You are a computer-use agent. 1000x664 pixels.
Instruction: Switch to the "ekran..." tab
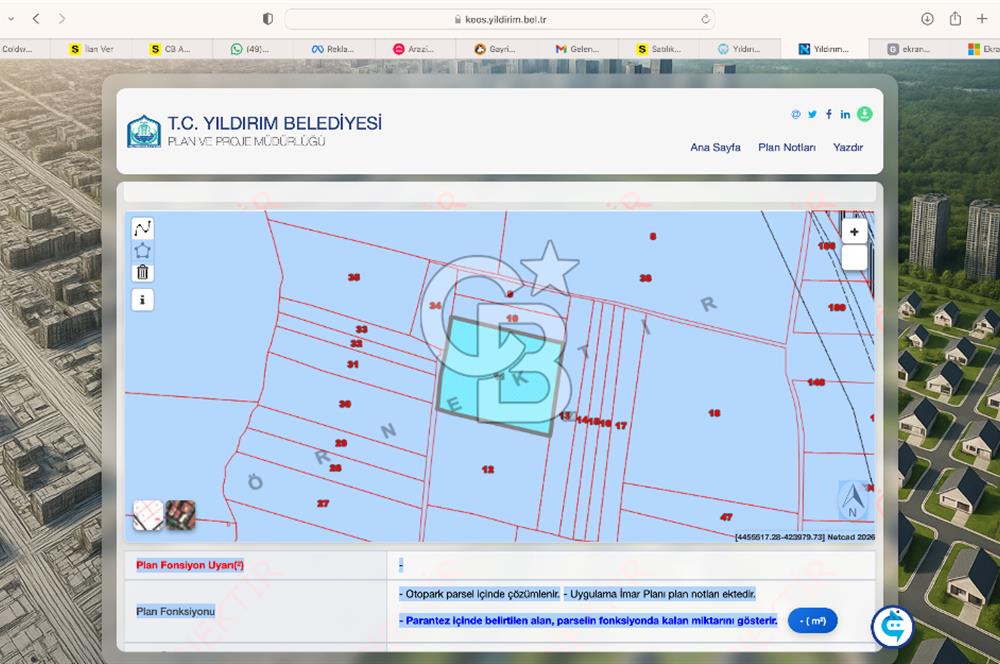coord(908,48)
